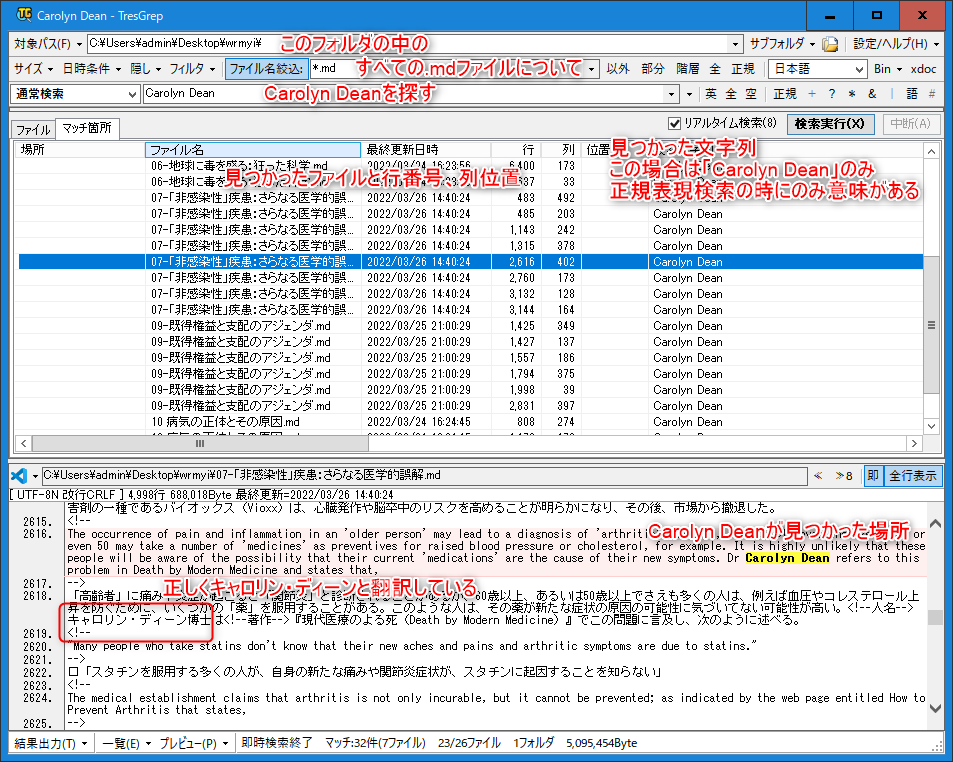The height and width of the screenshot is (762, 953).
Task: Toggle the ファイル名絞込 filter button
Action: coord(264,69)
